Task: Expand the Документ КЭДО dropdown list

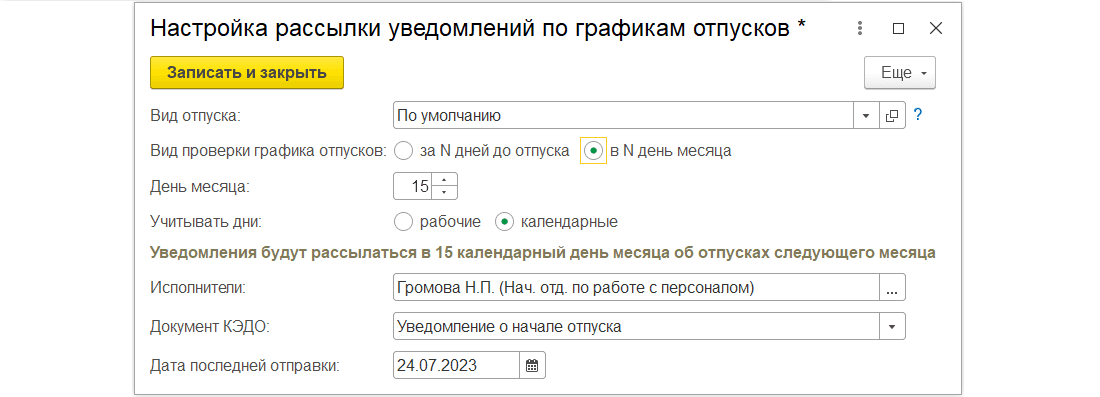Action: click(x=892, y=326)
